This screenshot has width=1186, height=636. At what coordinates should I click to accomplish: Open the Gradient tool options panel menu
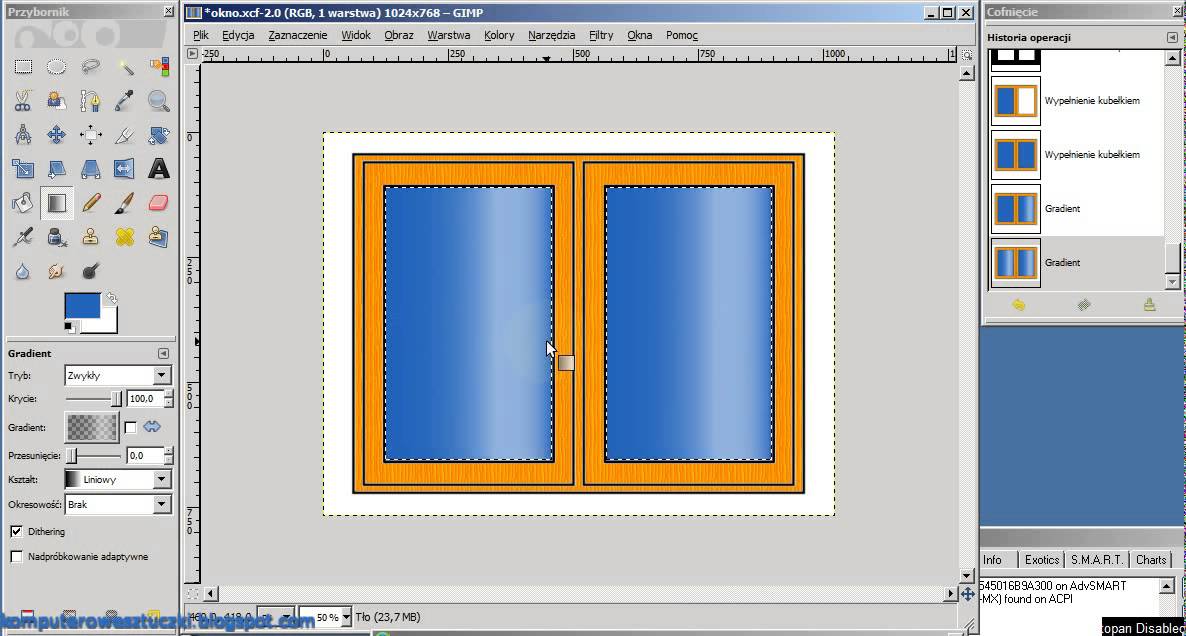tap(163, 353)
